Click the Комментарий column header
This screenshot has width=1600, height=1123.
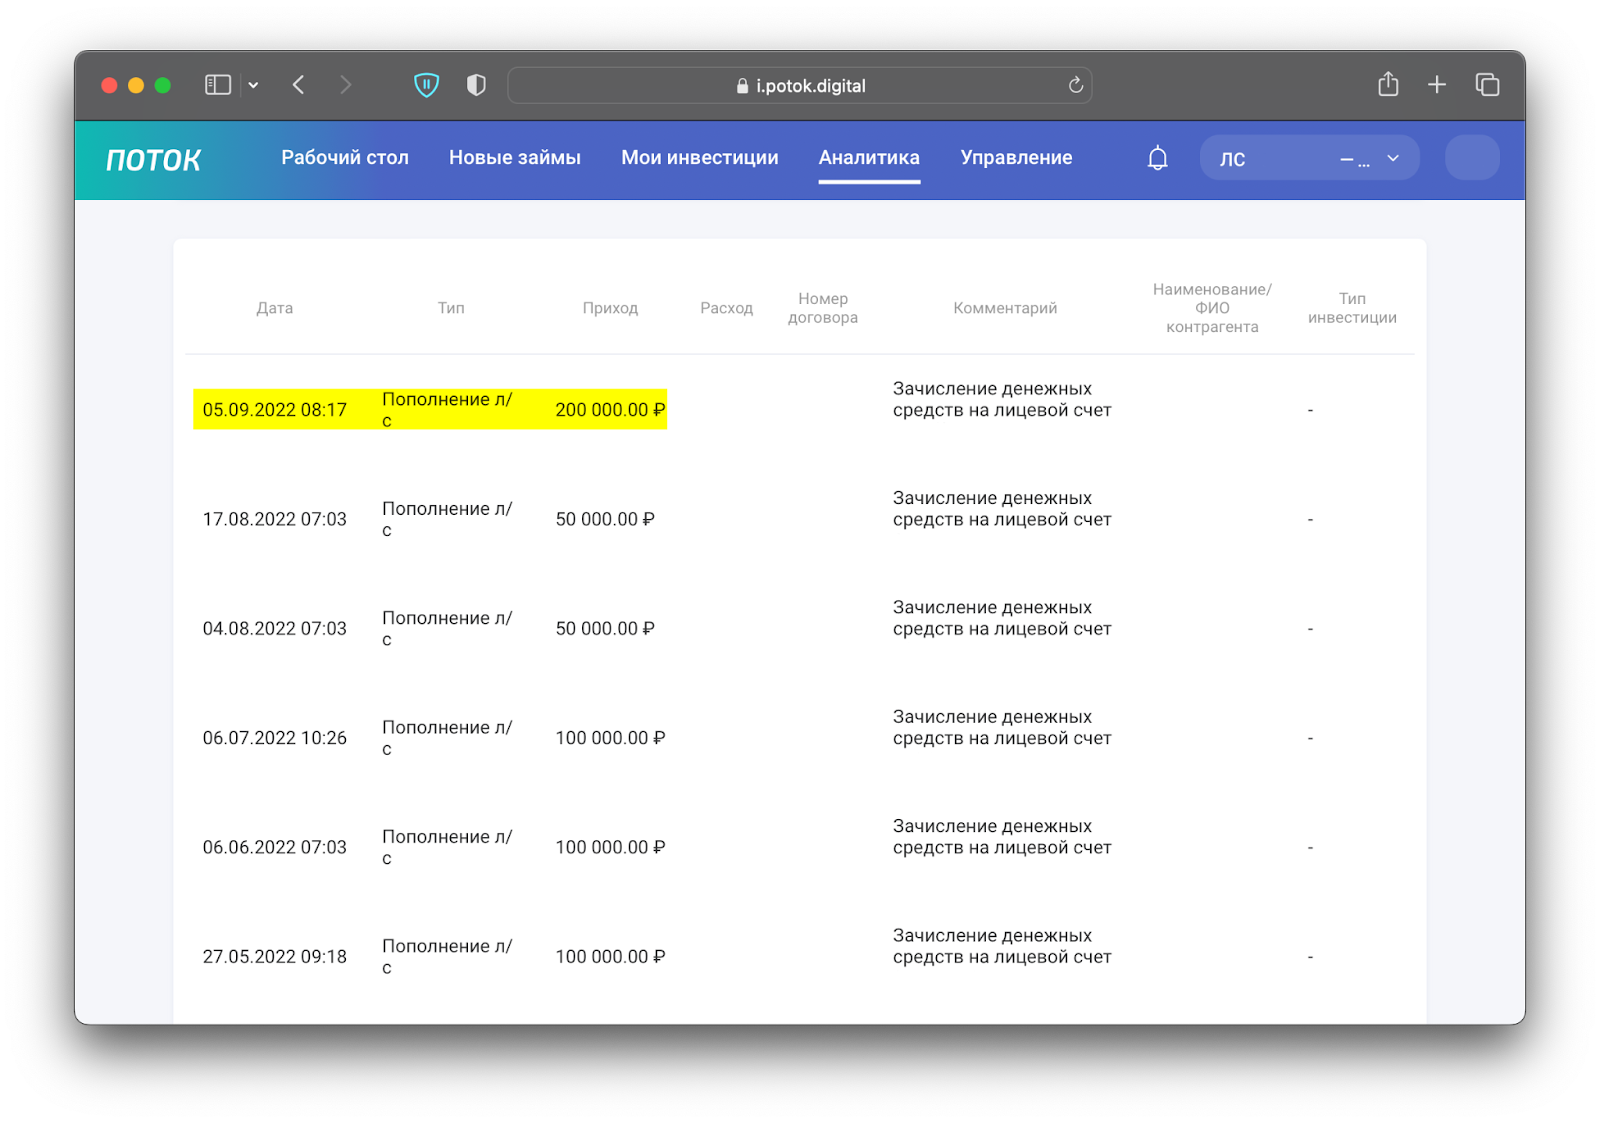(x=1005, y=308)
